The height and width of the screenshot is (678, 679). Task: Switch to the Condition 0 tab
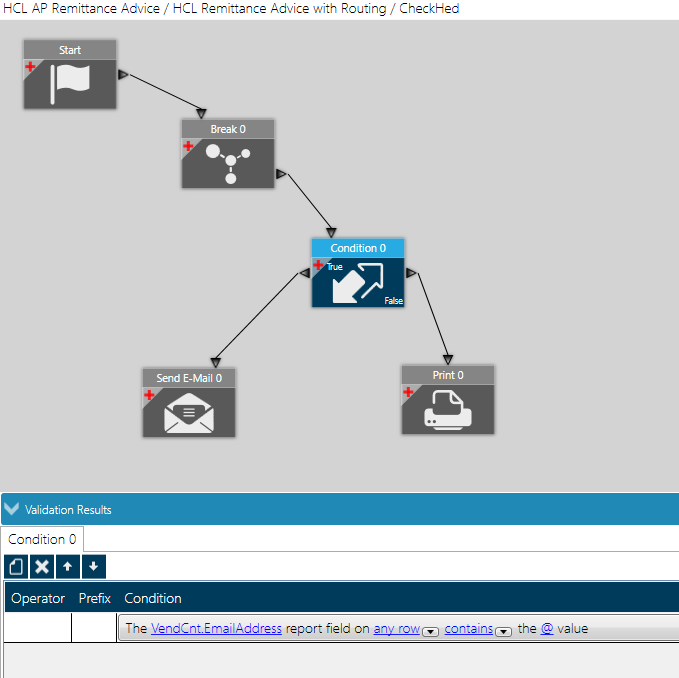pos(42,539)
